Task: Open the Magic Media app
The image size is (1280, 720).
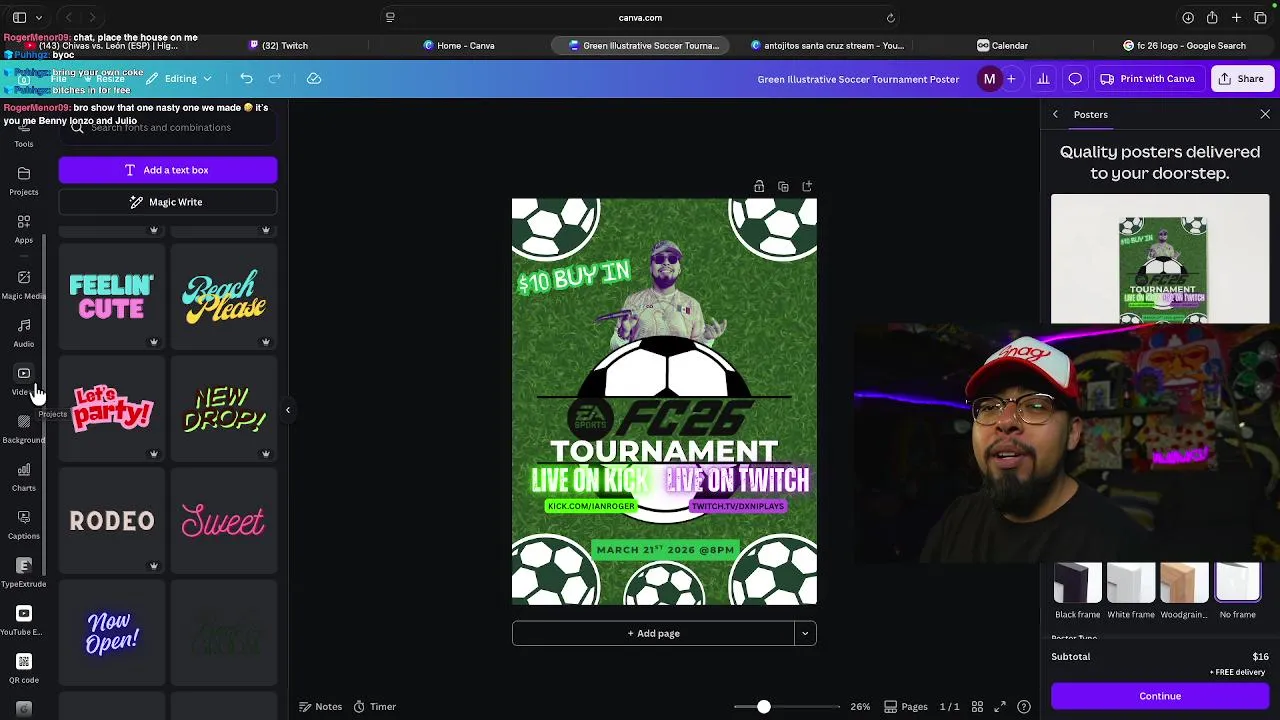Action: [23, 285]
